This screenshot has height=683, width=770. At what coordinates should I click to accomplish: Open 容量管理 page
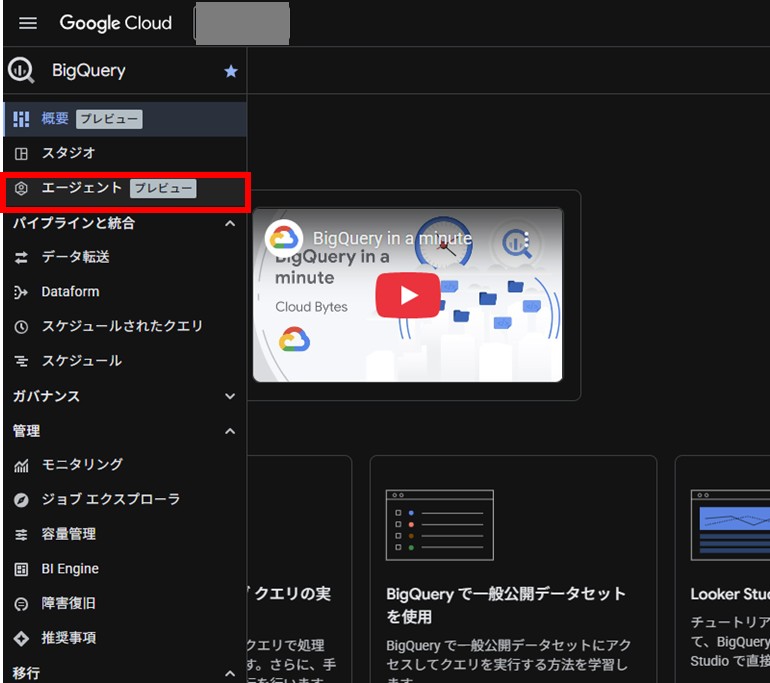coord(125,534)
